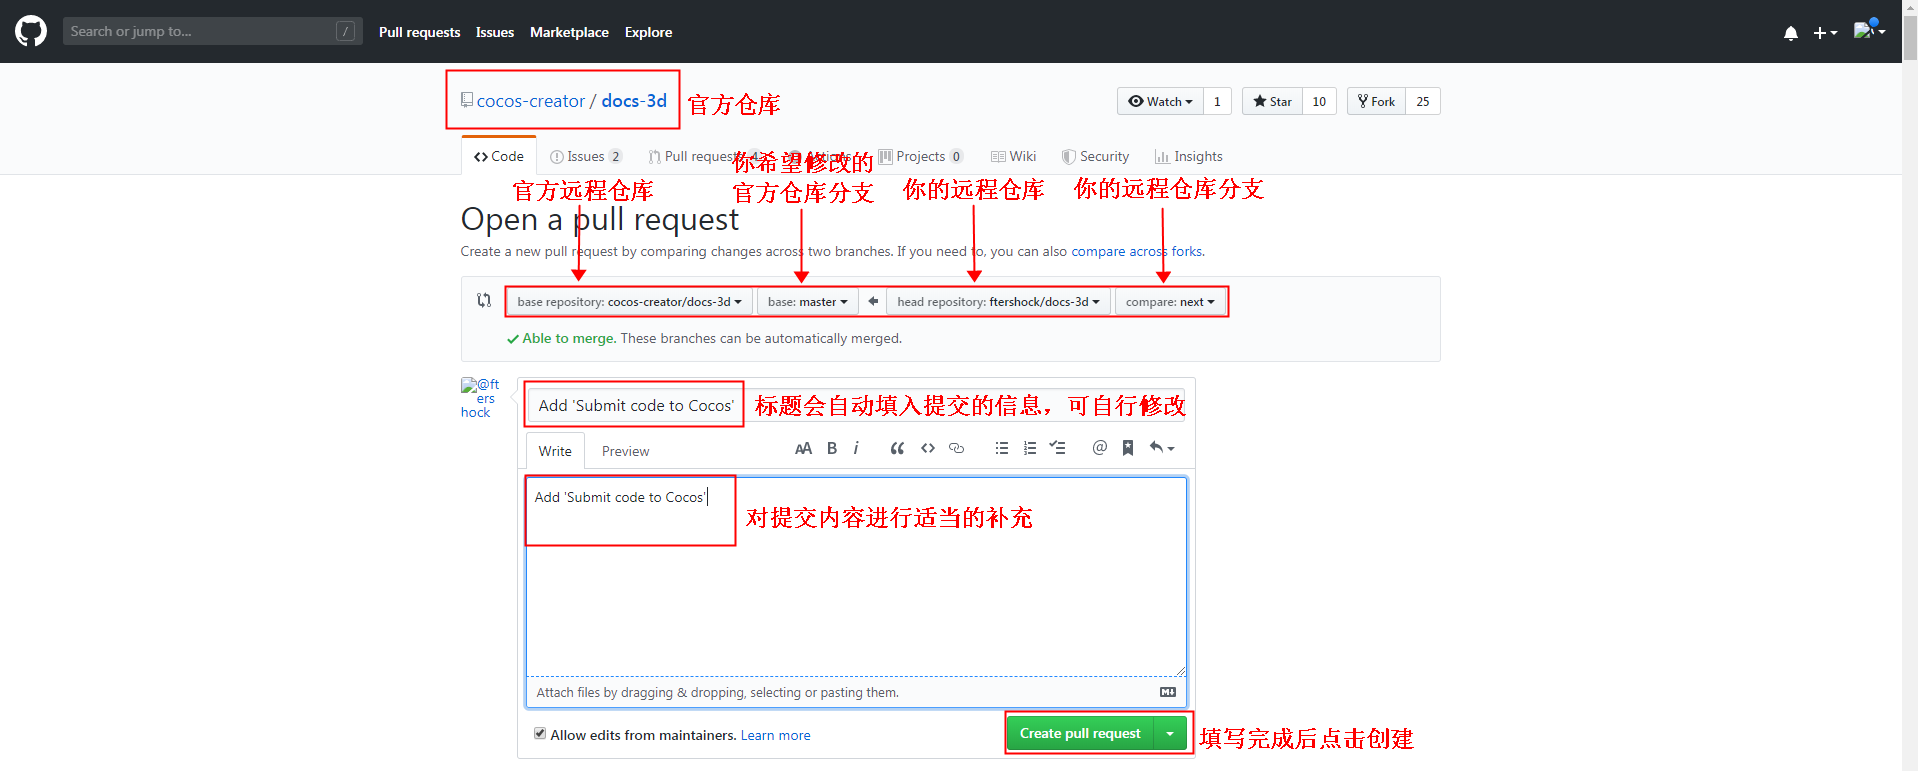Open Pull requests in top navigation
Viewport: 1918px width, 771px height.
coord(419,32)
